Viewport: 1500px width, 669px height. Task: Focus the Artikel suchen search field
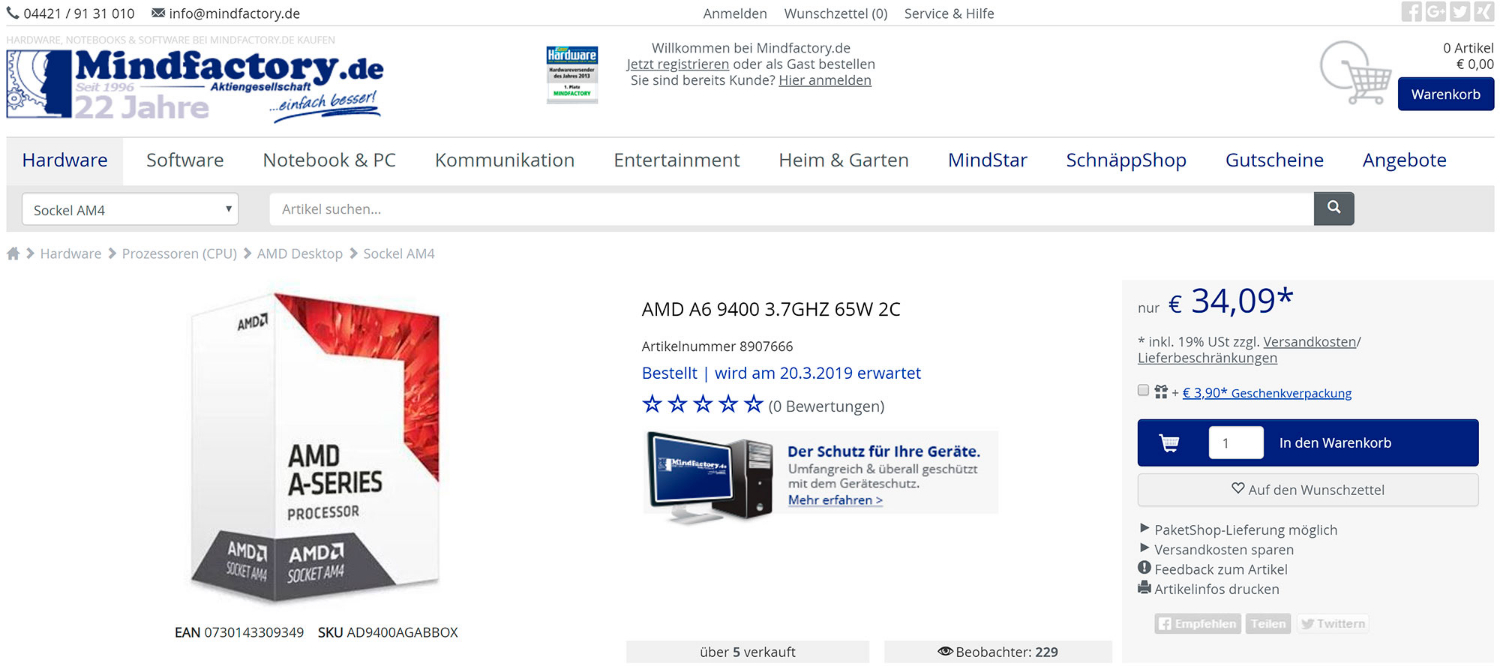coord(791,209)
